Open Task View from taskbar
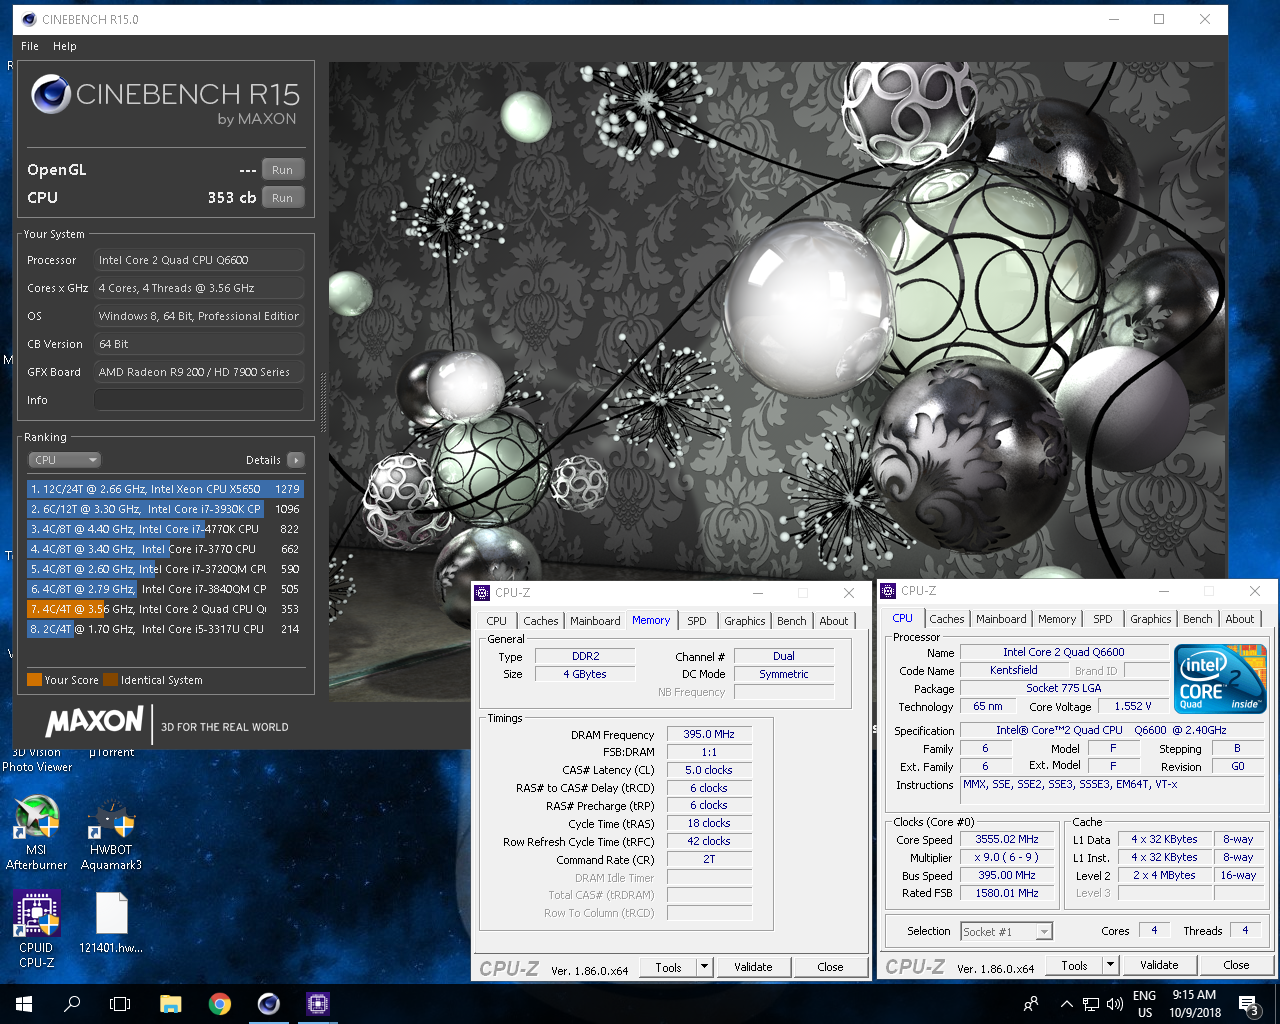Screen dimensions: 1280x1024 point(120,1004)
